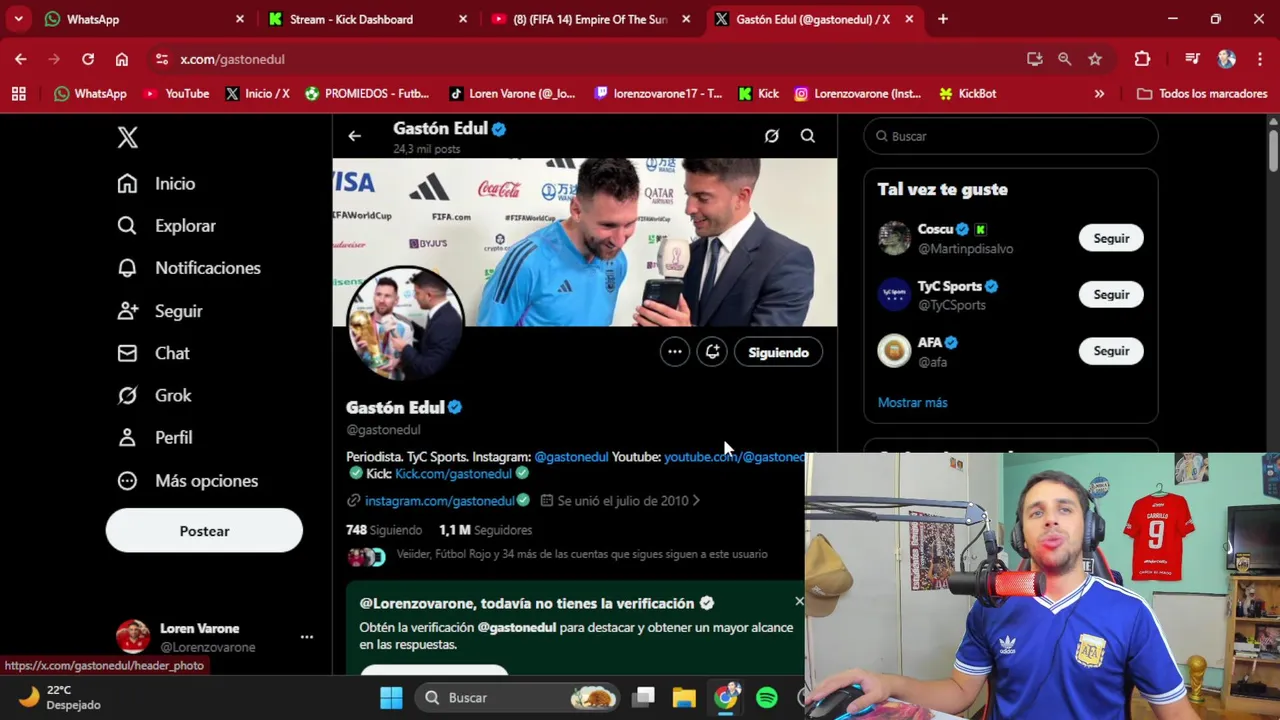Open the followers you know text
This screenshot has width=1280, height=720.
tap(582, 554)
